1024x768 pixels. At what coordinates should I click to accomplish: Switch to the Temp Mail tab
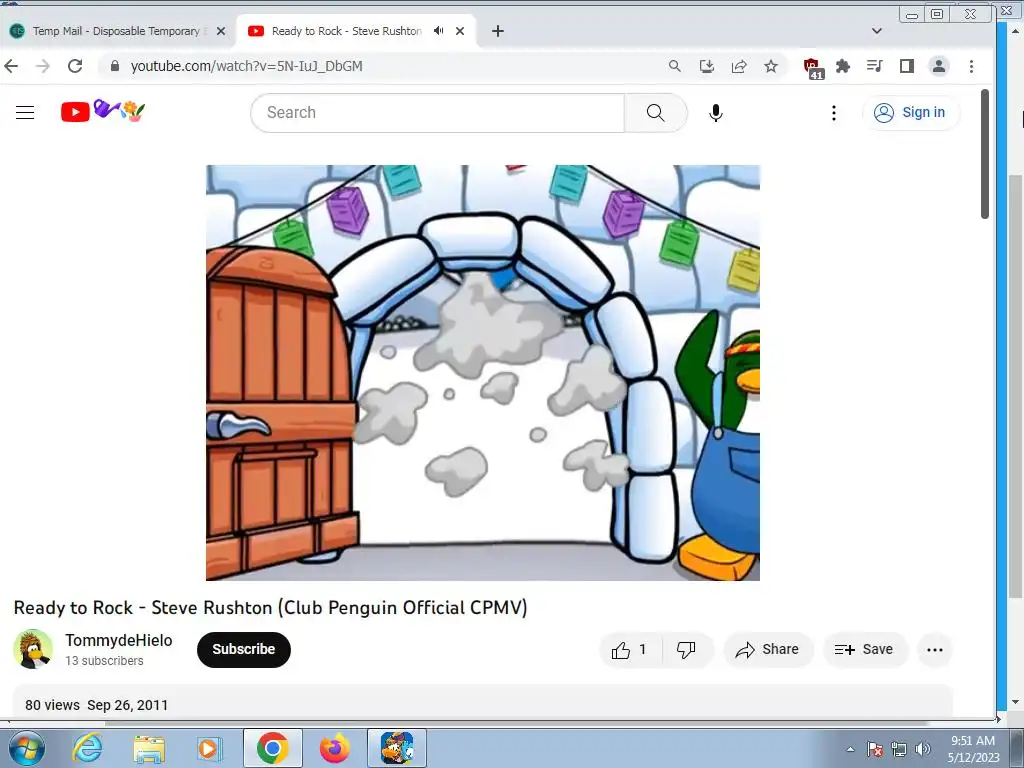[118, 31]
